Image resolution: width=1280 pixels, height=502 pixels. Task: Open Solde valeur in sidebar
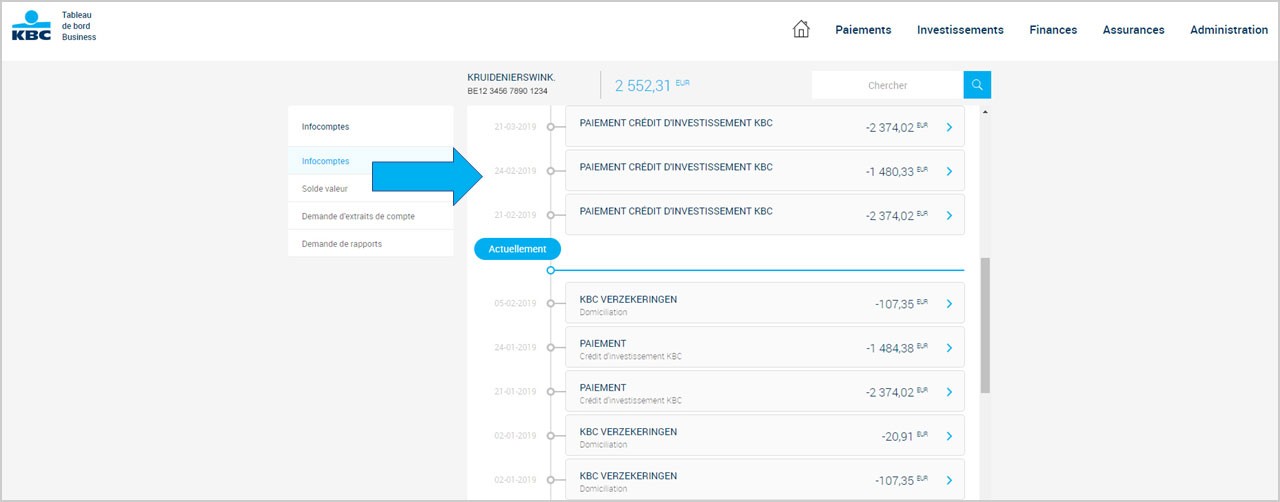click(370, 188)
